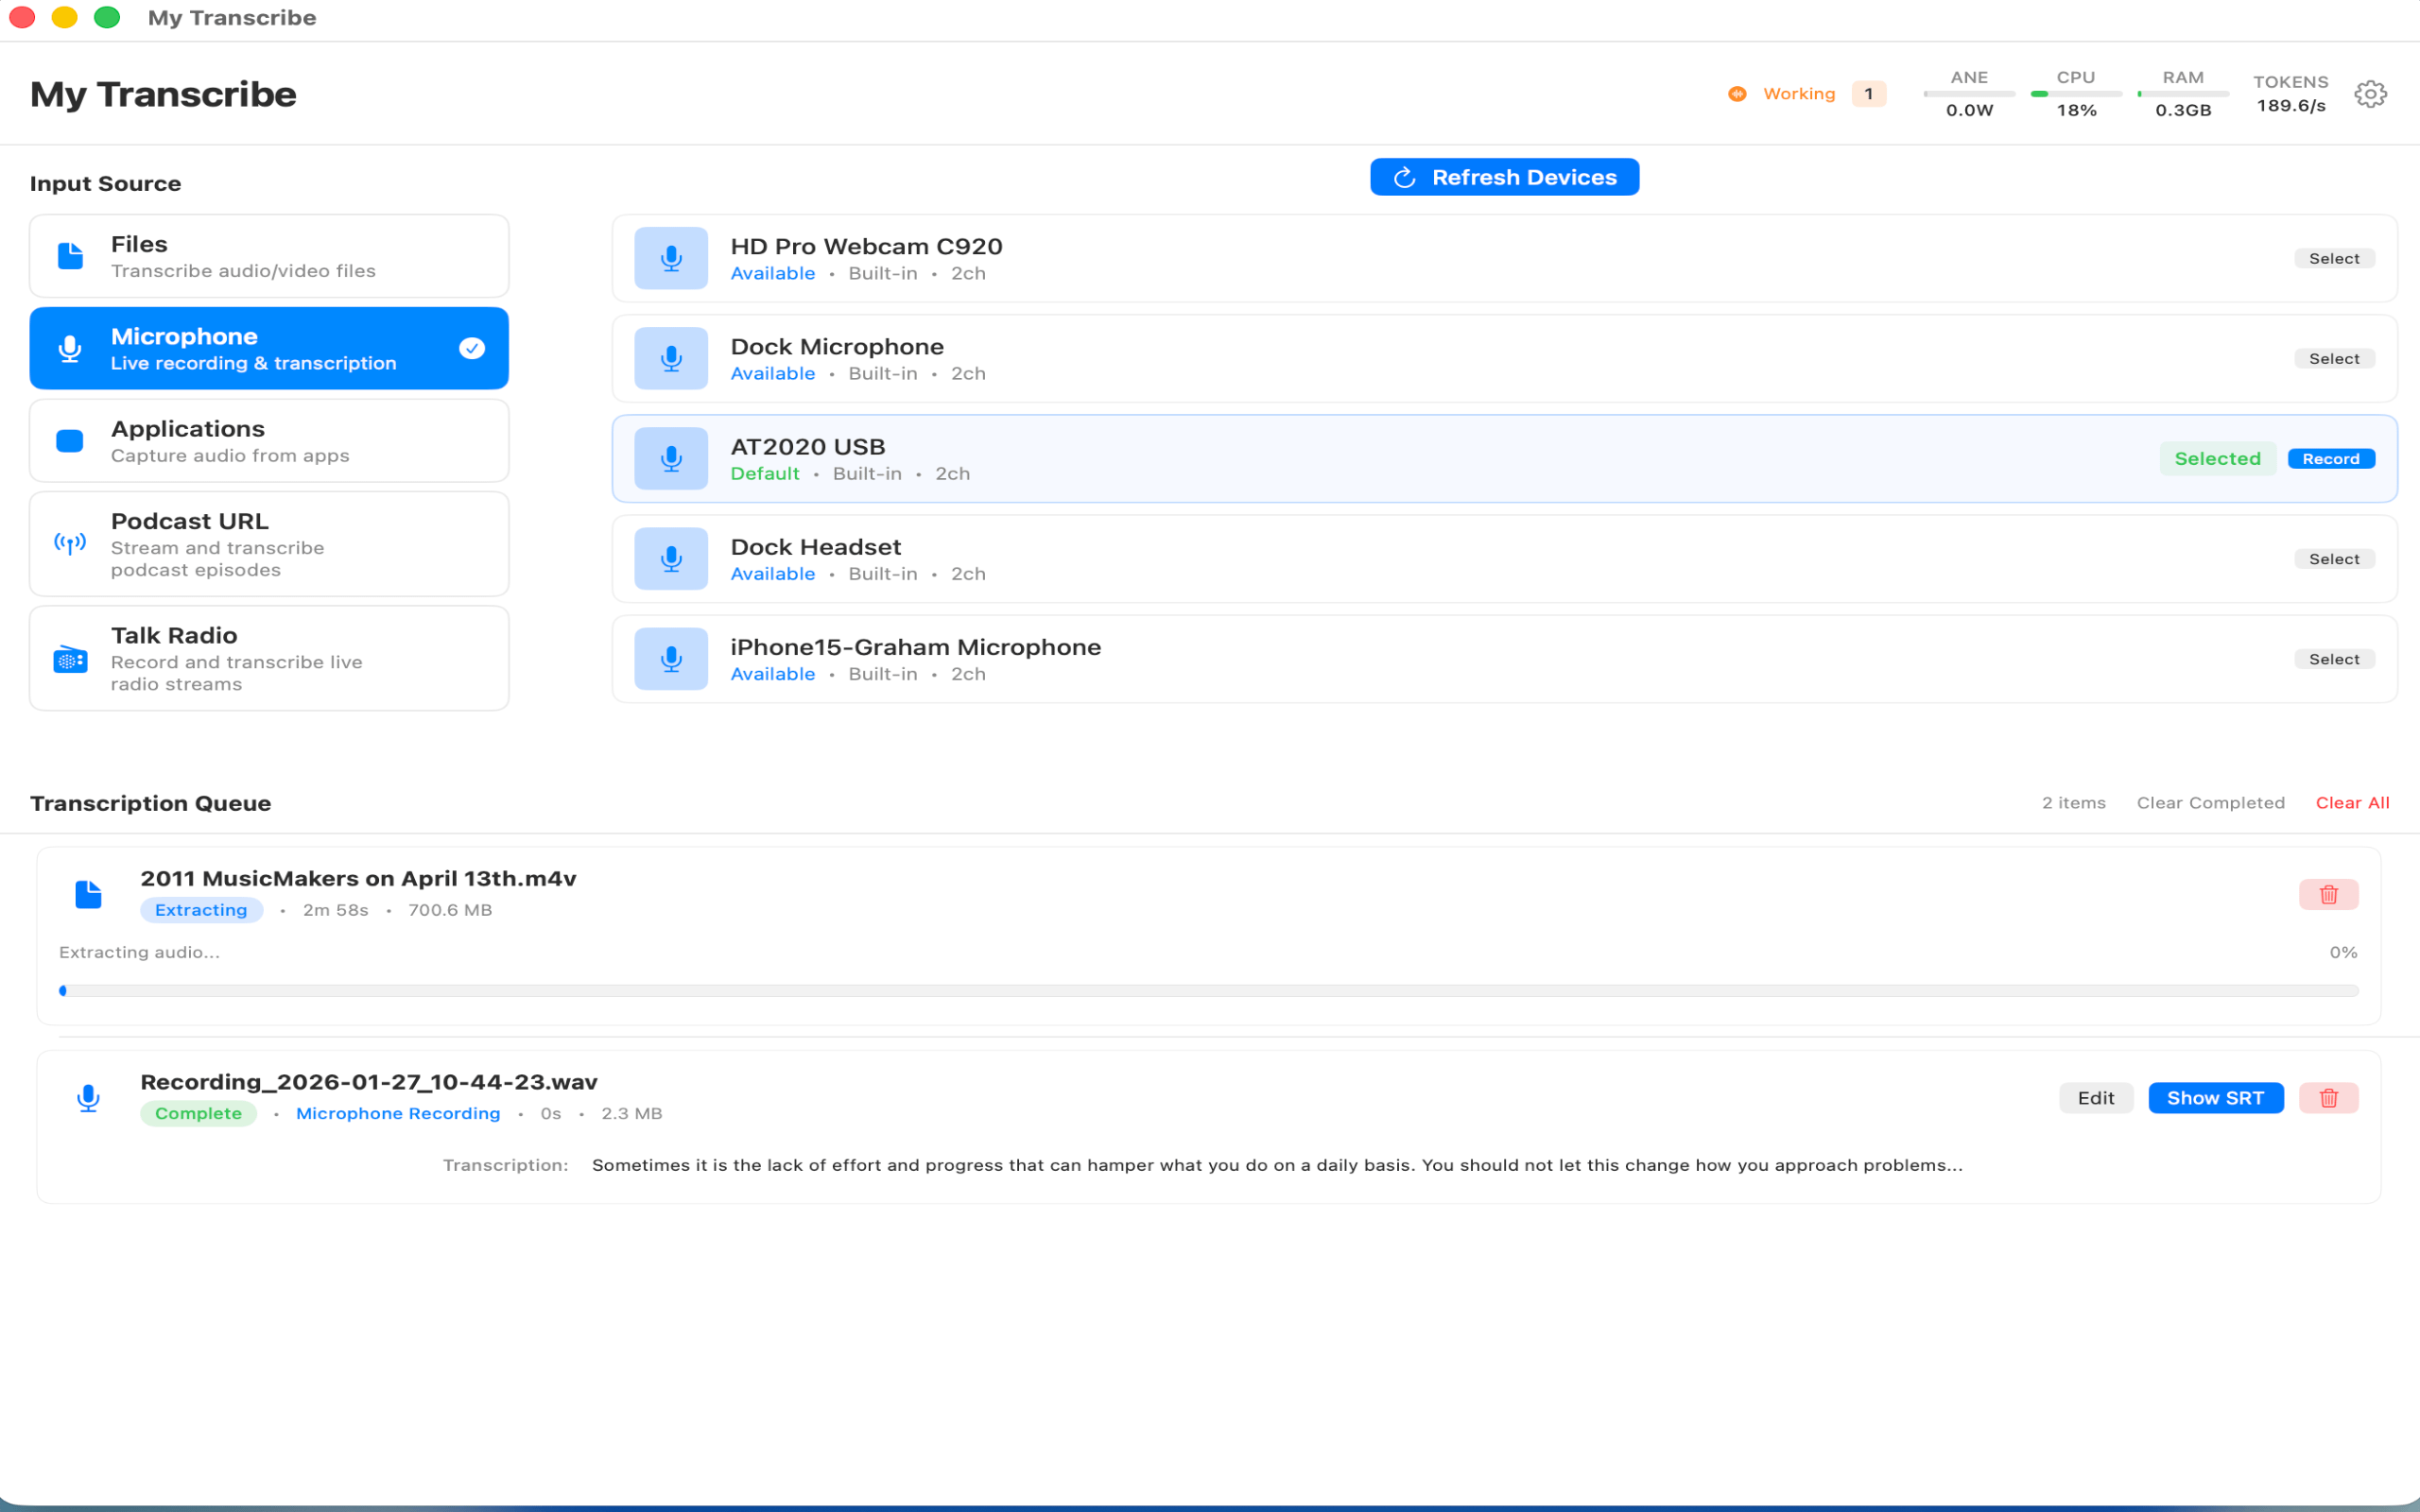Open the settings gear icon

tap(2369, 93)
